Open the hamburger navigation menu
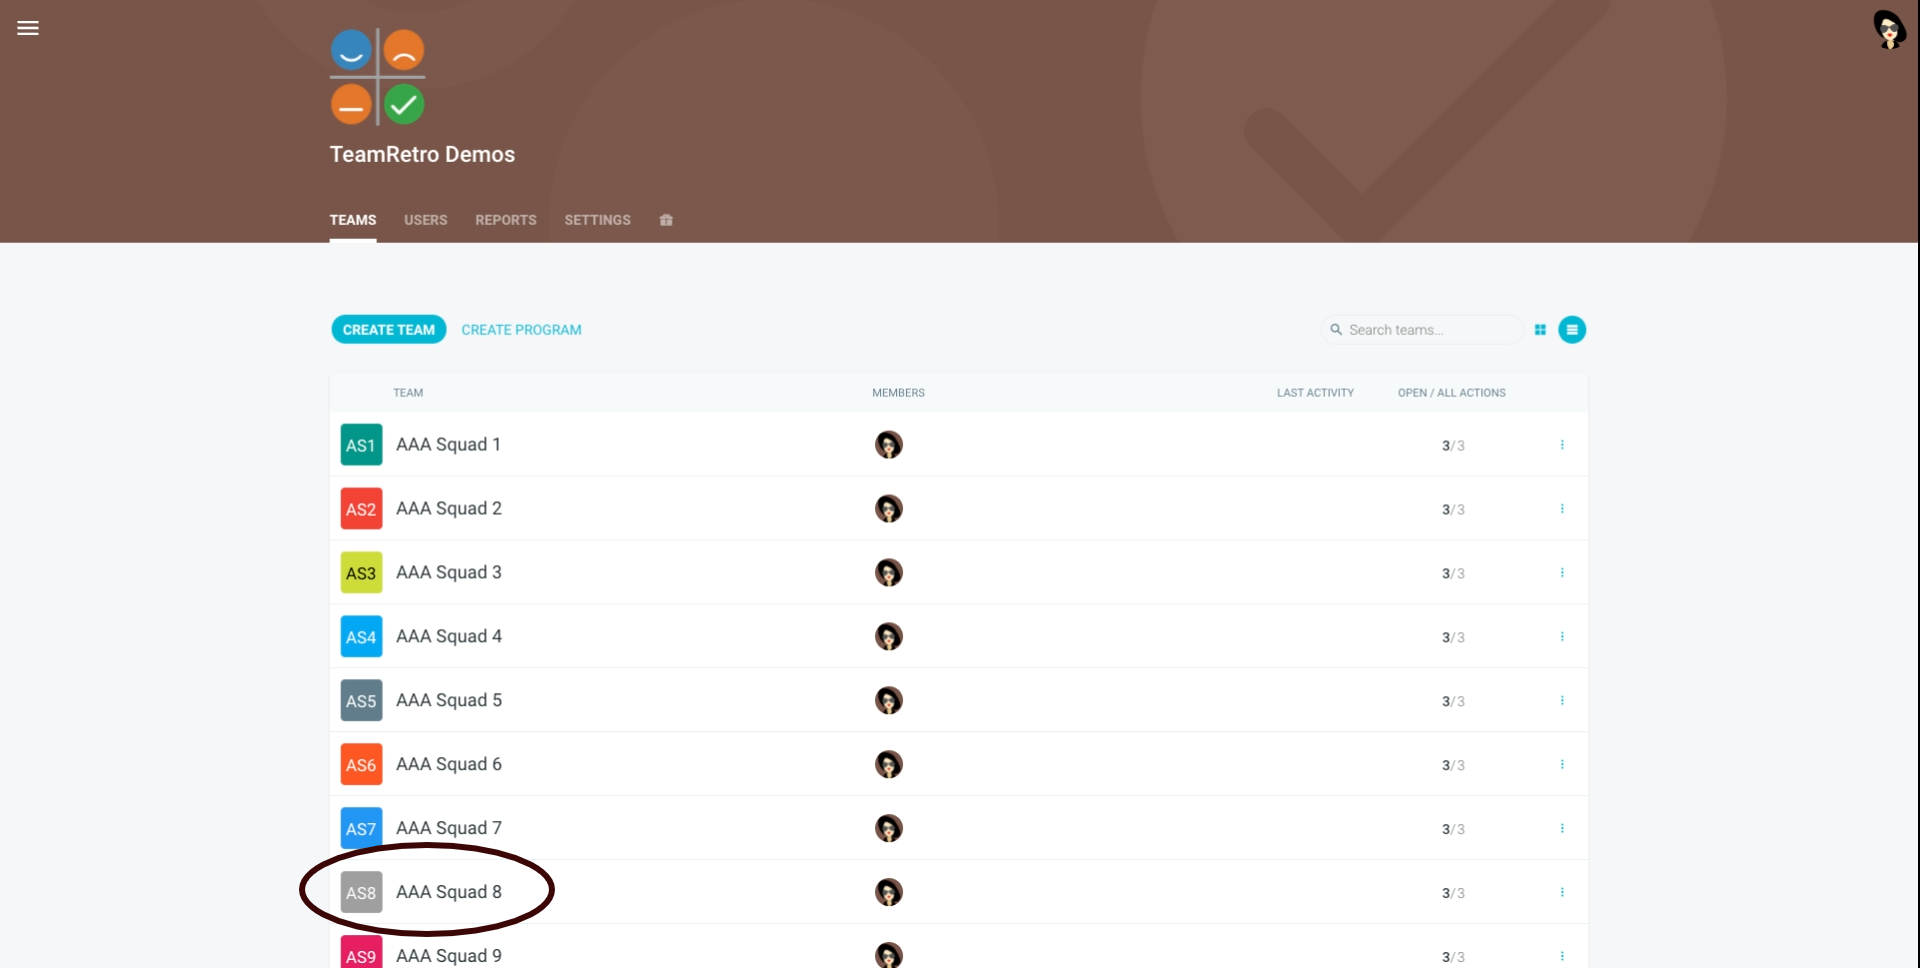Screen dimensions: 1920x968 click(x=28, y=28)
